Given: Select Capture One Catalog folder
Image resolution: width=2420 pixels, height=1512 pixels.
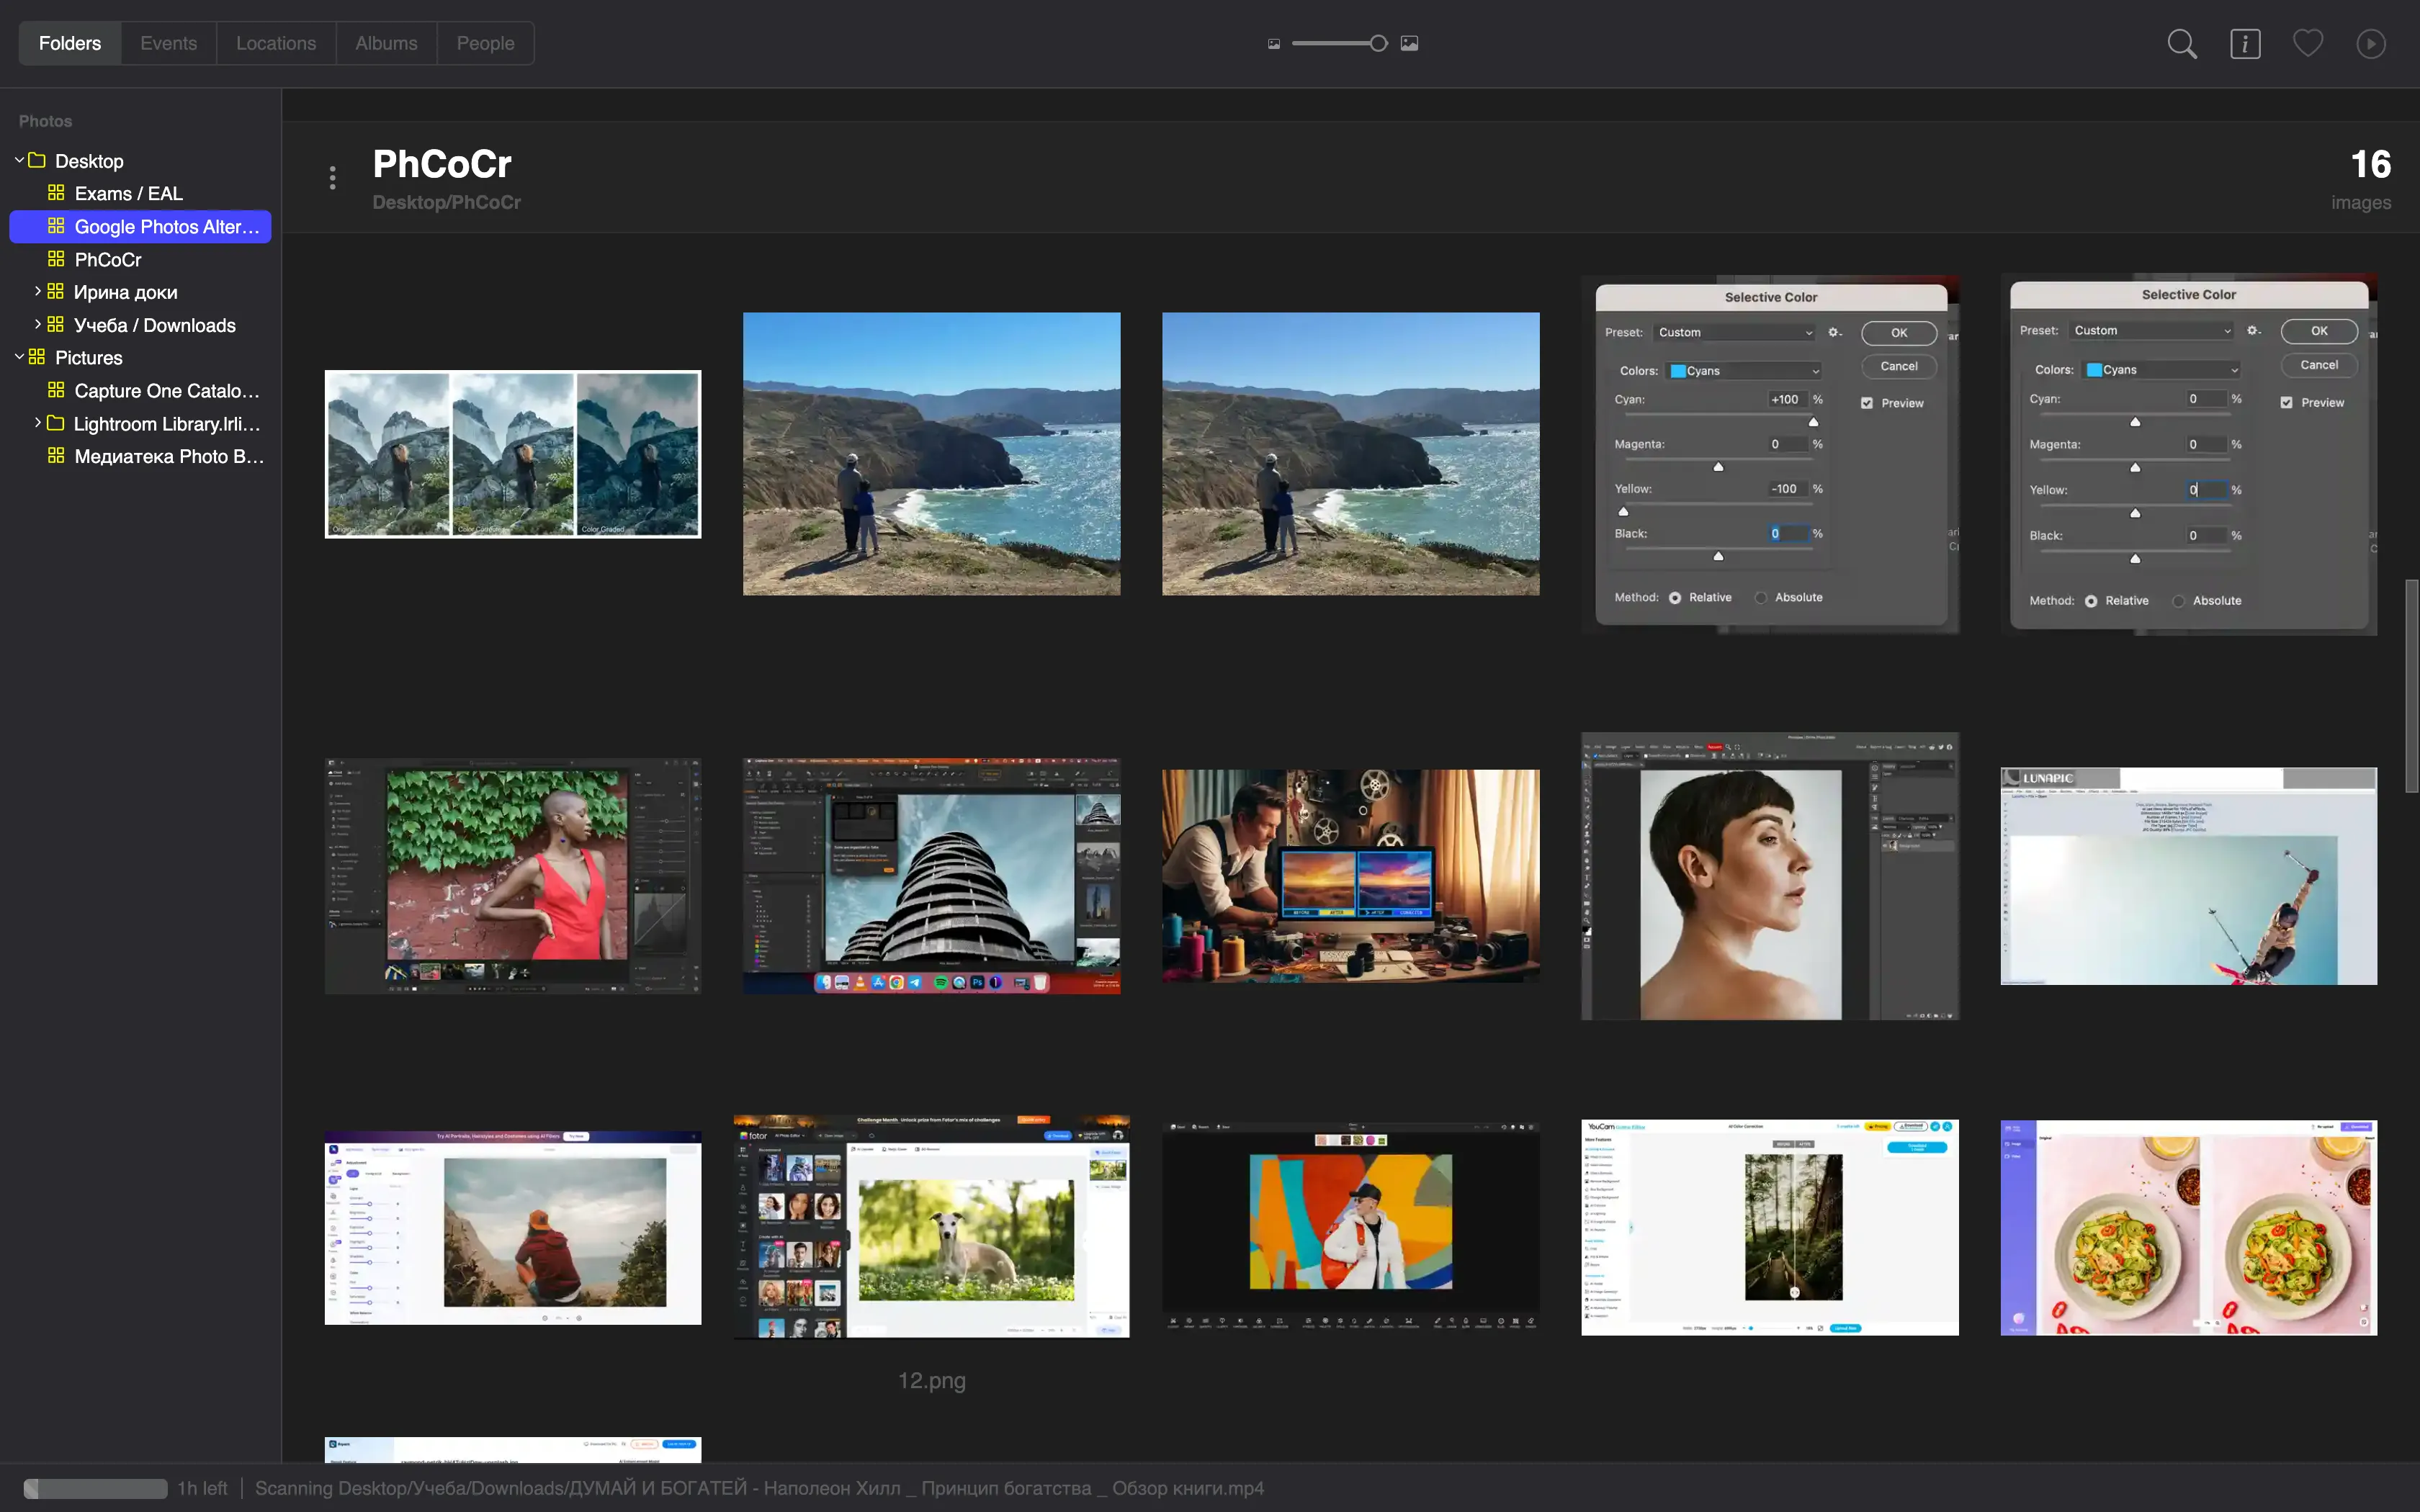Looking at the screenshot, I should [x=166, y=391].
